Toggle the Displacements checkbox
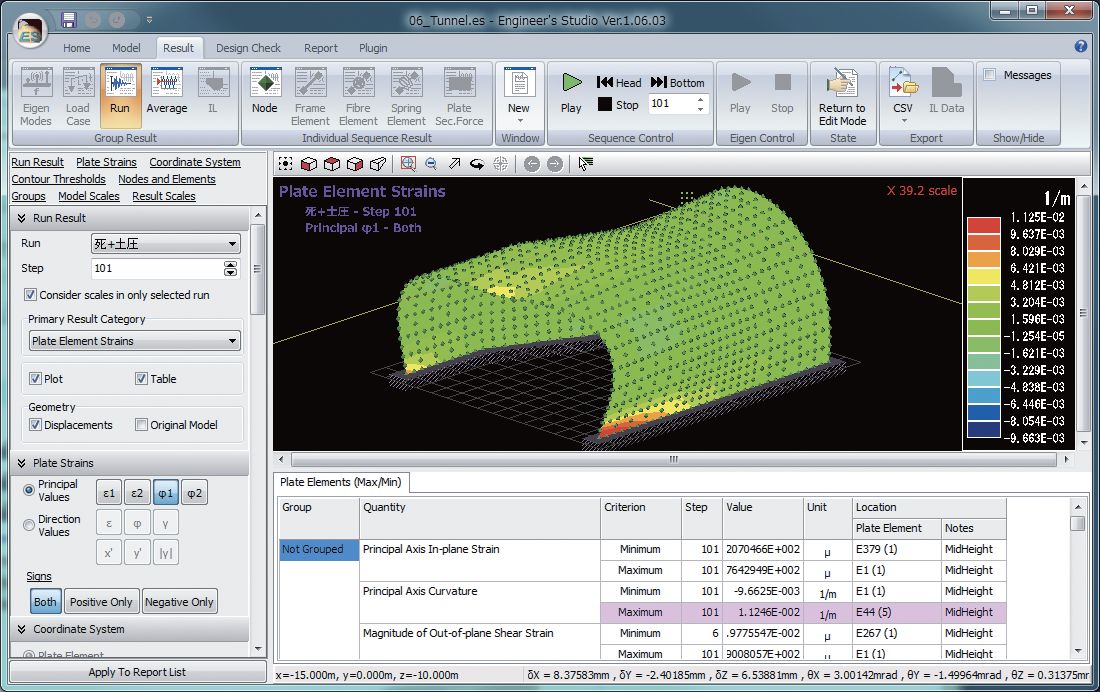This screenshot has width=1100, height=692. click(35, 425)
